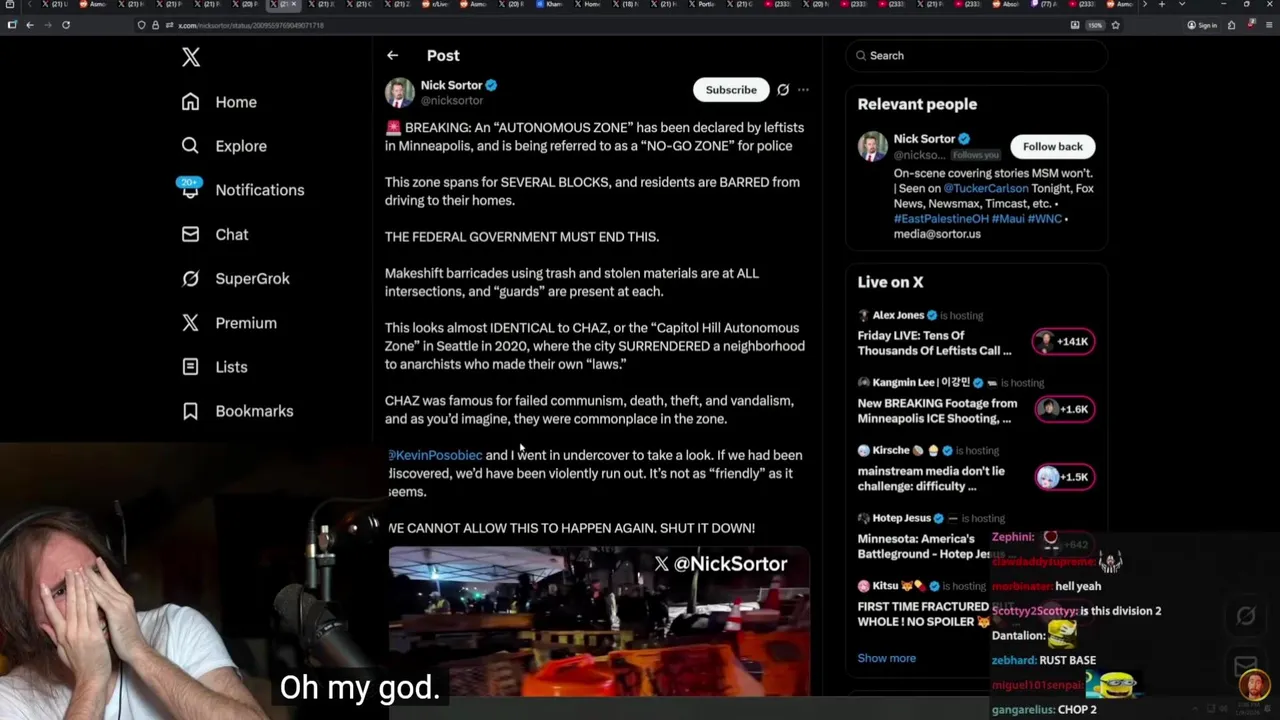Go to Home in the X sidebar
Viewport: 1280px width, 720px height.
pyautogui.click(x=219, y=102)
